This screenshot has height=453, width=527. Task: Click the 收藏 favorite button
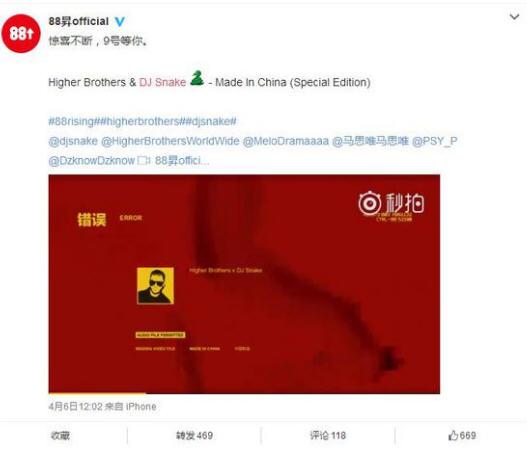60,436
